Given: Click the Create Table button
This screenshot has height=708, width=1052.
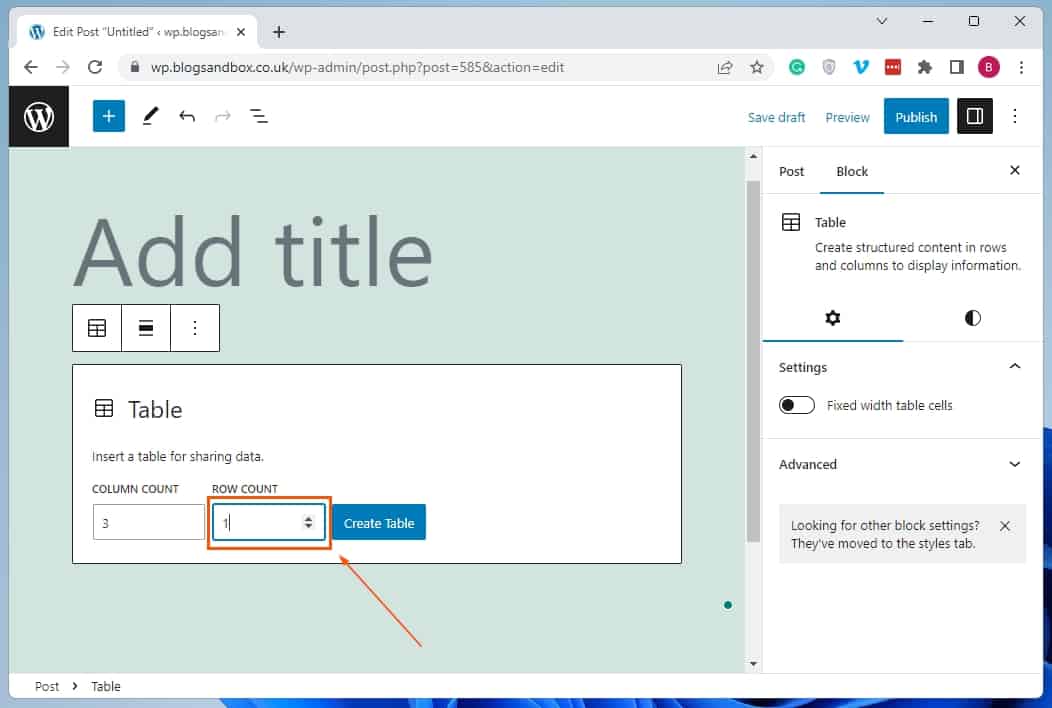Looking at the screenshot, I should coord(379,523).
